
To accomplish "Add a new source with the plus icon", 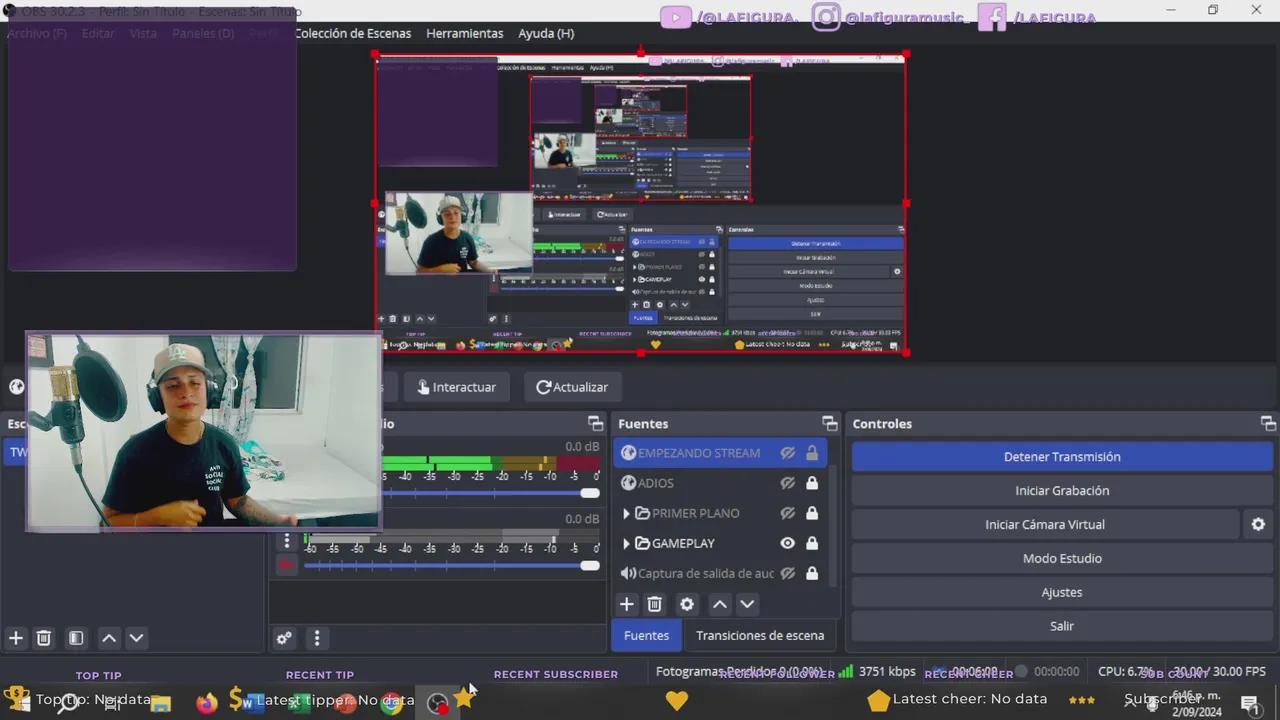I will coord(626,604).
